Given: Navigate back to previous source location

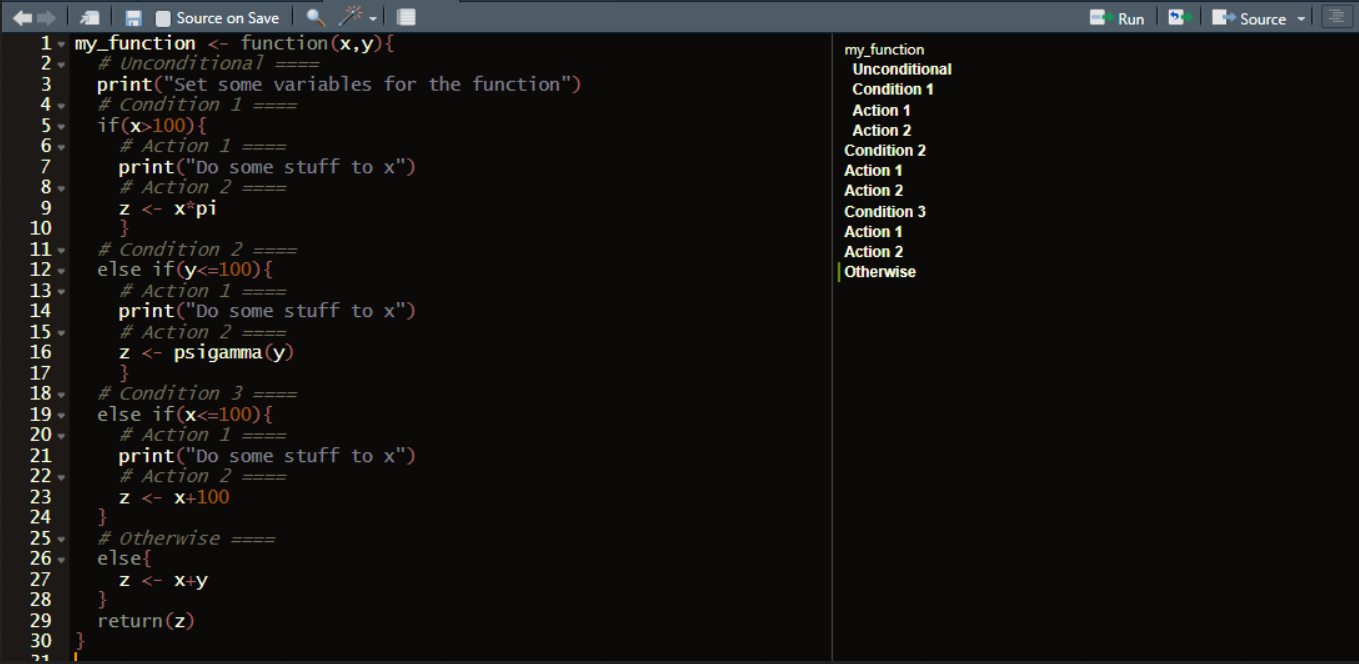Looking at the screenshot, I should tap(20, 16).
